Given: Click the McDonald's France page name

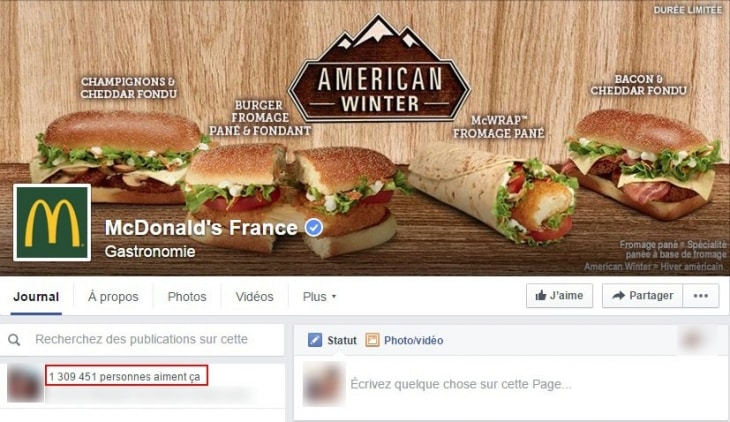Looking at the screenshot, I should click(x=201, y=228).
